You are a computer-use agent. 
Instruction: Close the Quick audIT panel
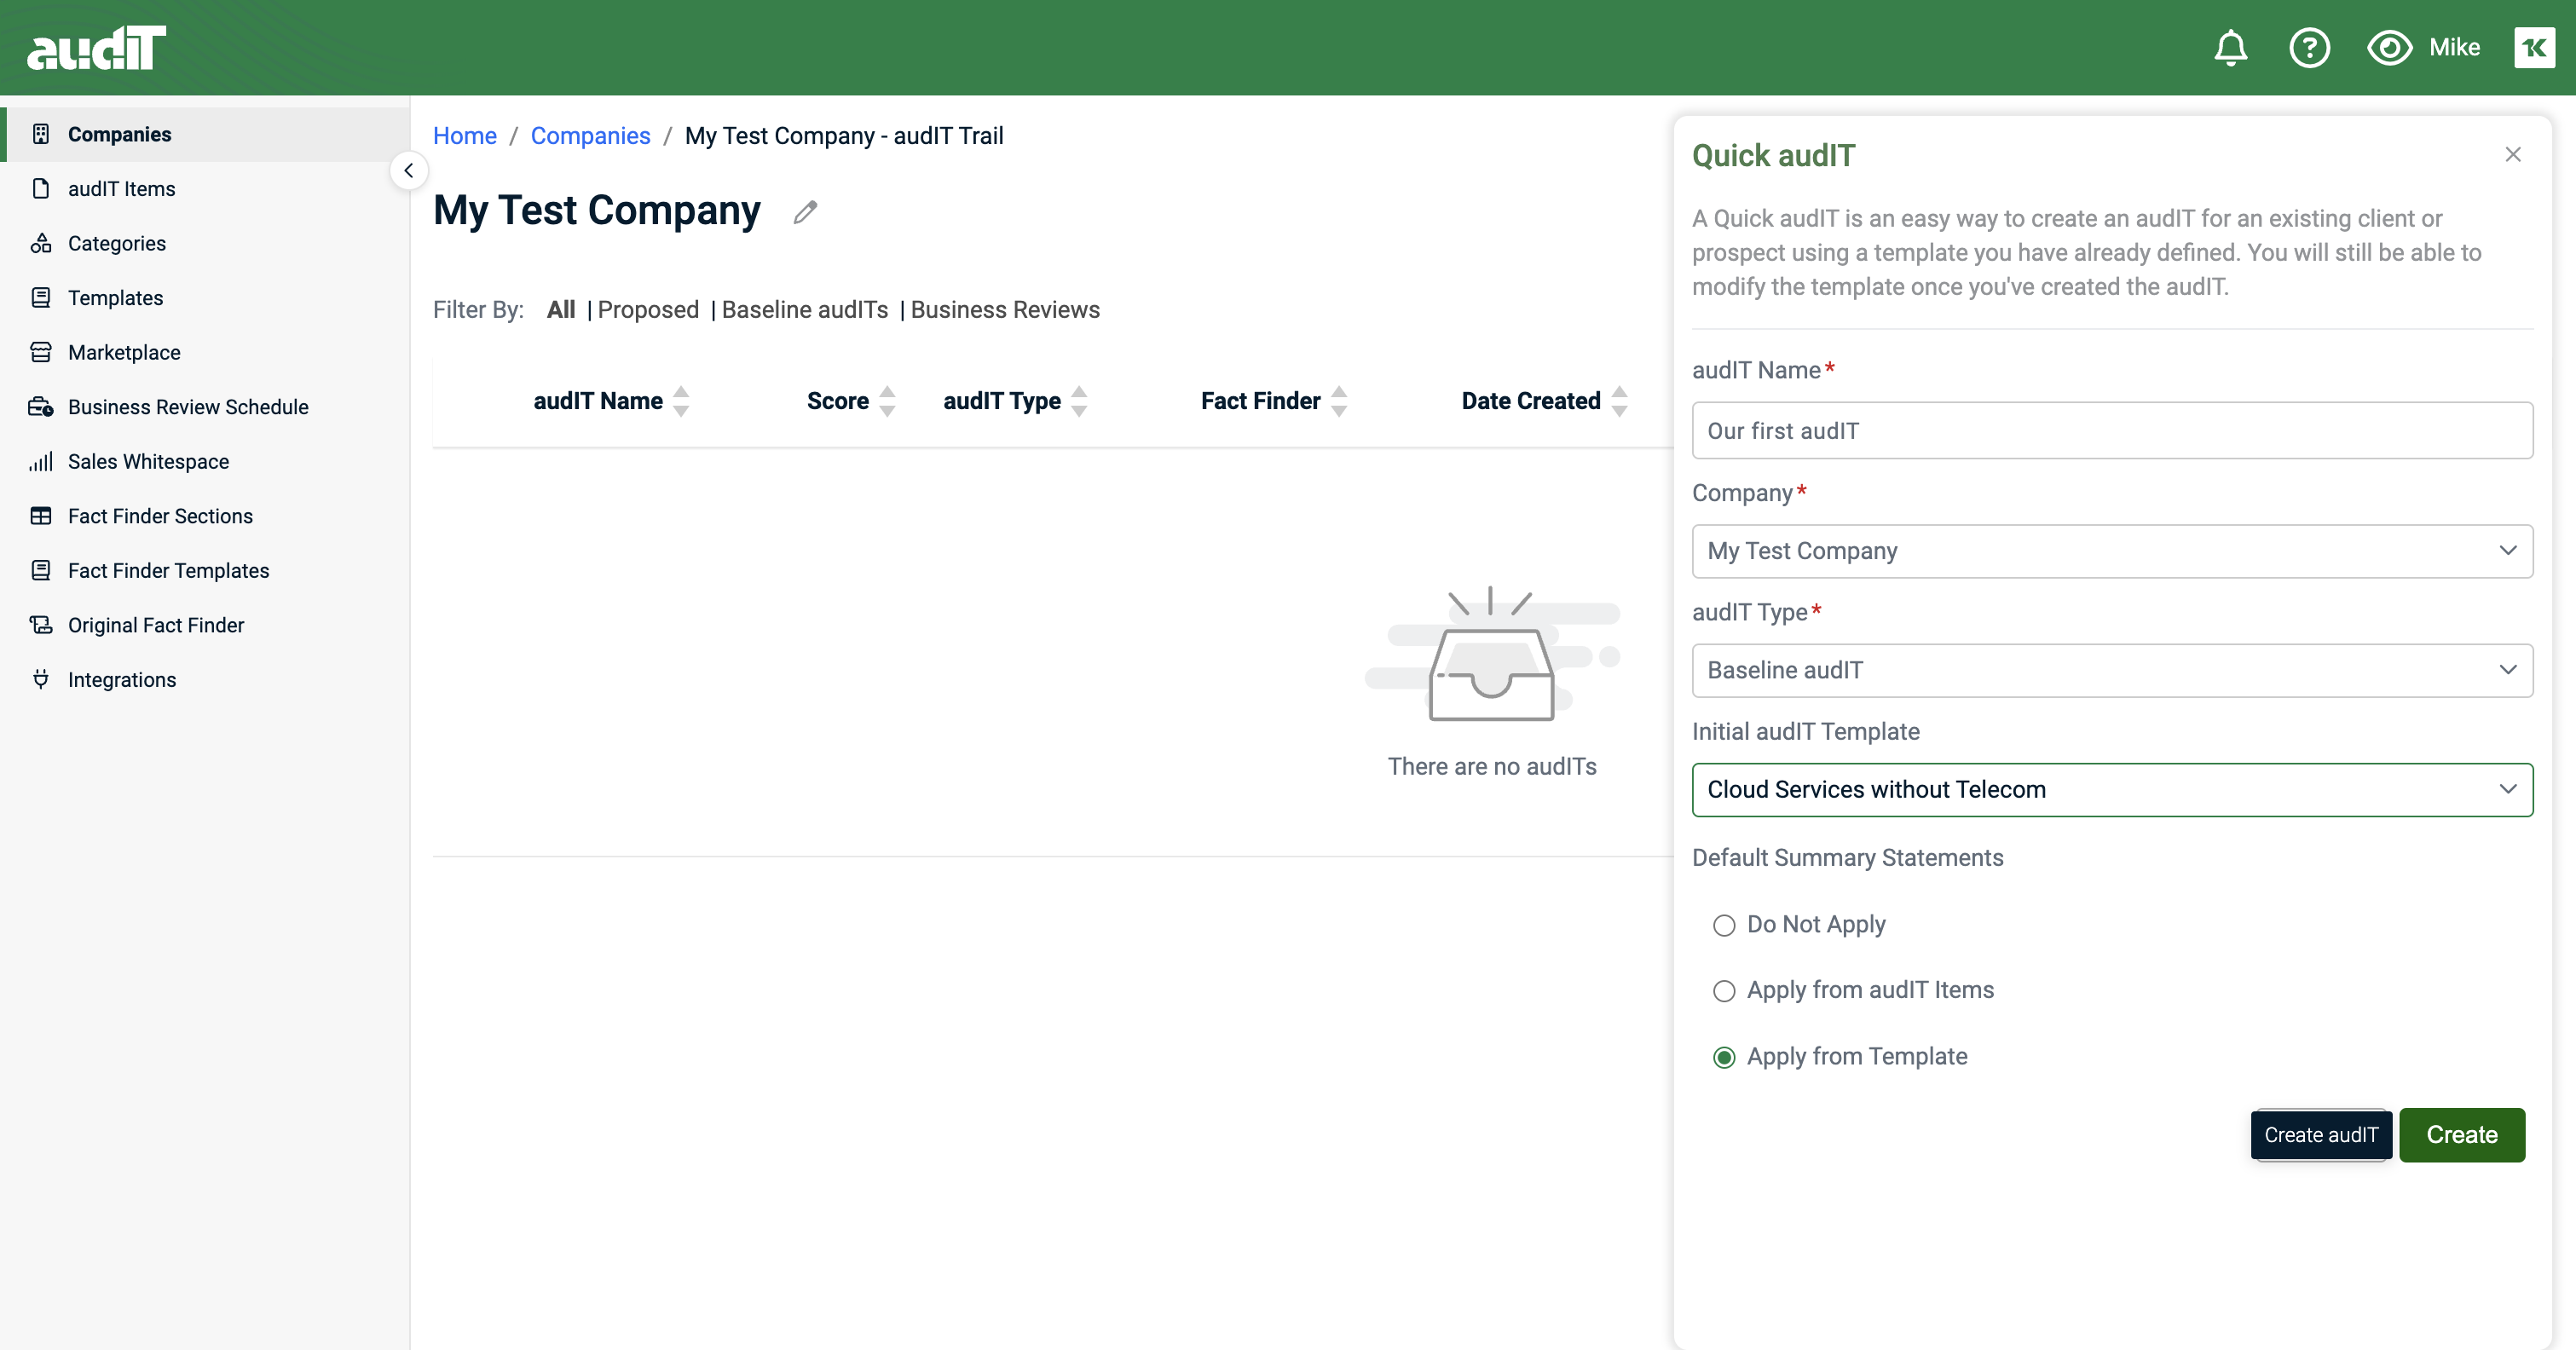[2513, 154]
